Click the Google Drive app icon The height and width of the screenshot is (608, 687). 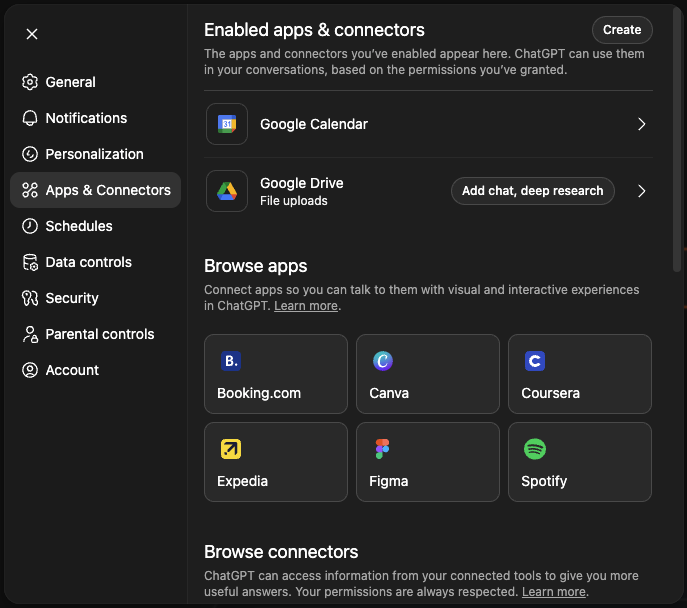coord(227,191)
